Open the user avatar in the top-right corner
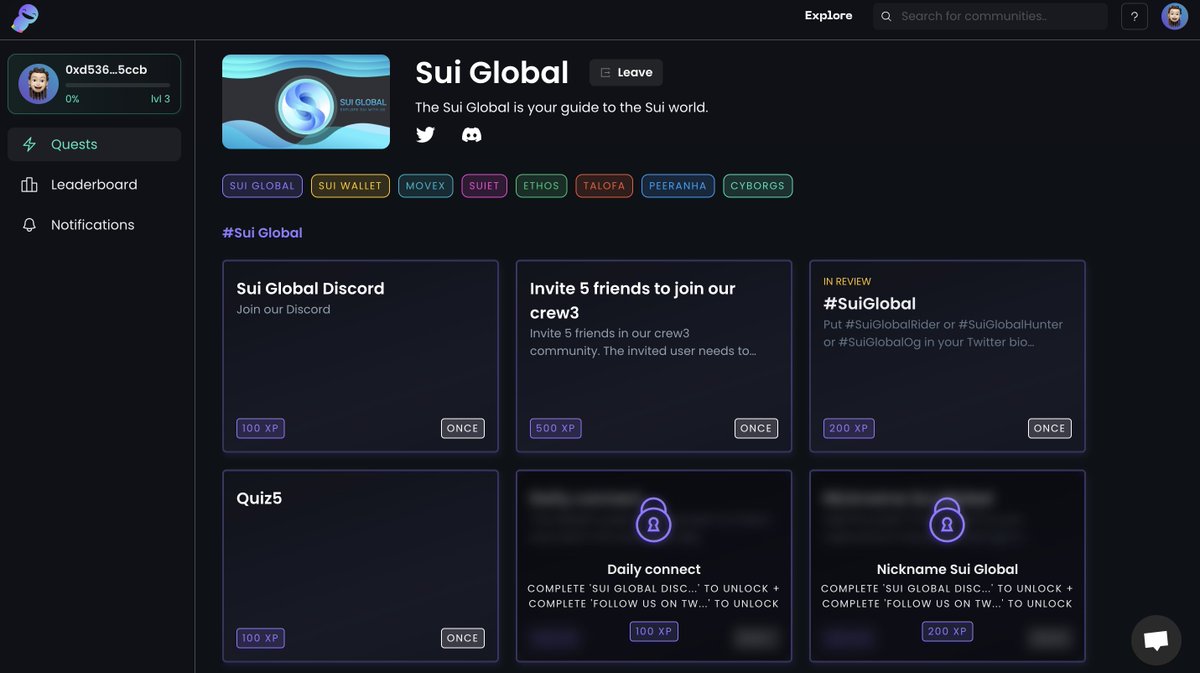The image size is (1200, 673). click(x=1174, y=16)
